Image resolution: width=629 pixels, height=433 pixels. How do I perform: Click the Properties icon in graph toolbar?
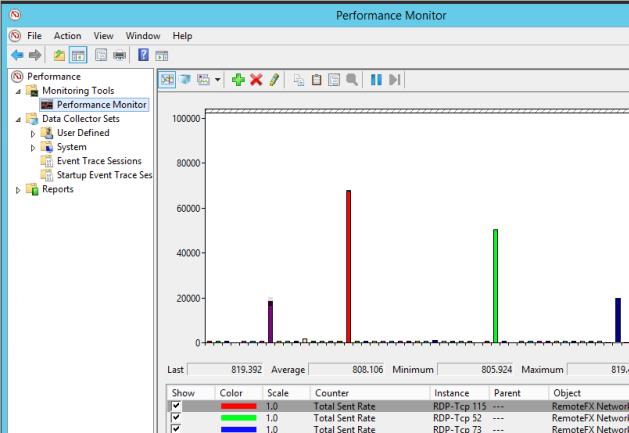point(335,79)
